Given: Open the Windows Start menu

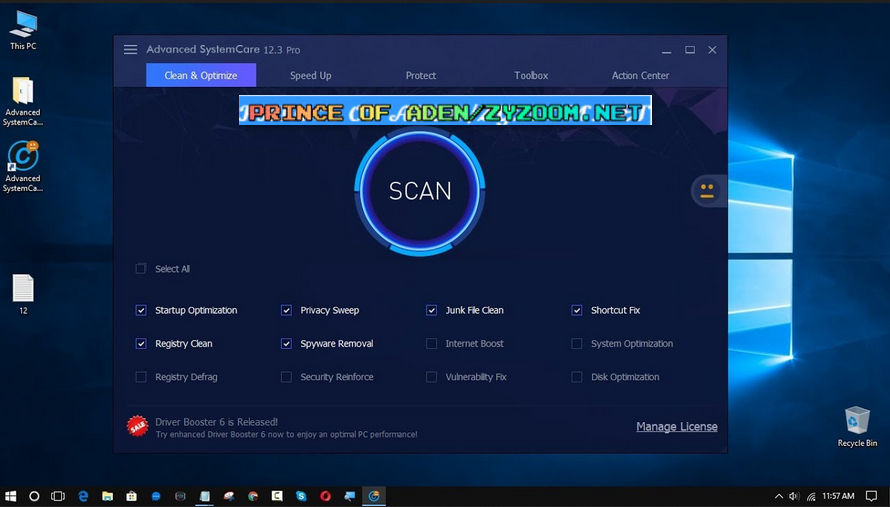Looking at the screenshot, I should point(10,496).
